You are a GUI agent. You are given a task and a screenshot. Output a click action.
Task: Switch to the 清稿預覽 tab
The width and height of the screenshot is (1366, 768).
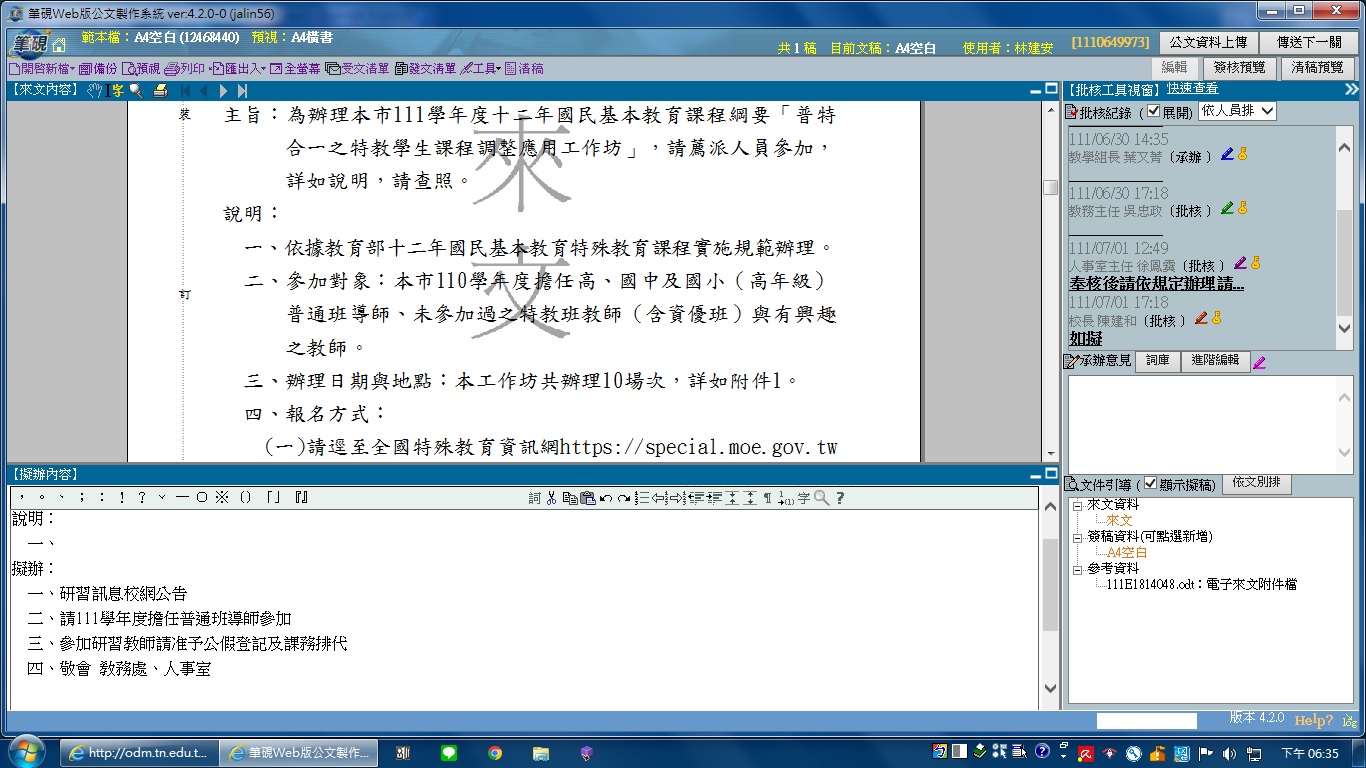(1317, 68)
